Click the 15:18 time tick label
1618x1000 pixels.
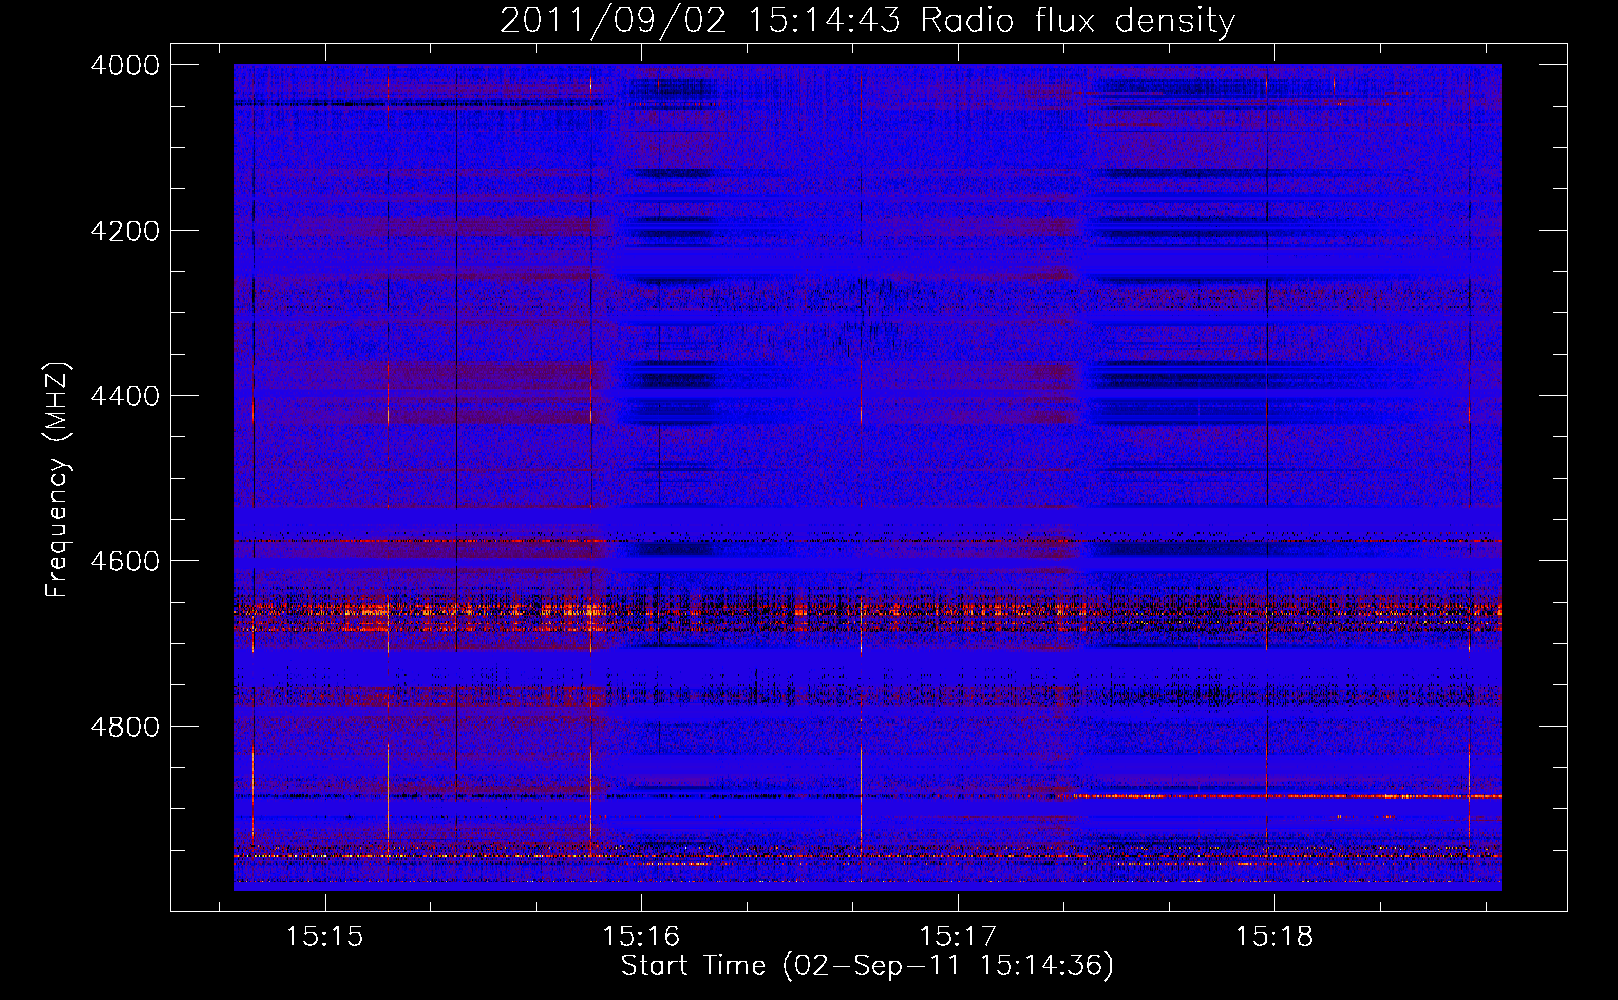coord(1274,937)
